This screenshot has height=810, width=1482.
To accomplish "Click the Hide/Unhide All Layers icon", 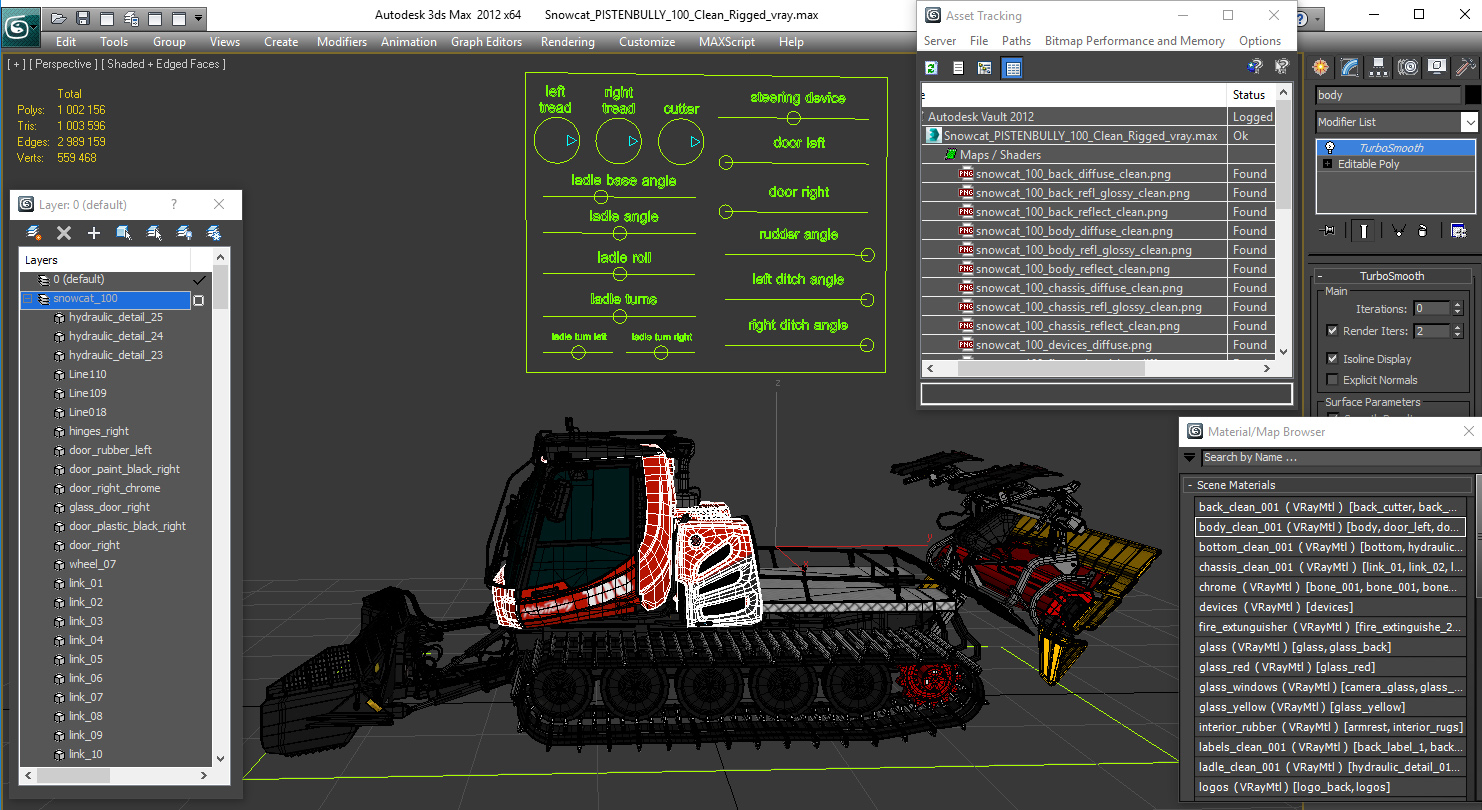I will pyautogui.click(x=184, y=232).
